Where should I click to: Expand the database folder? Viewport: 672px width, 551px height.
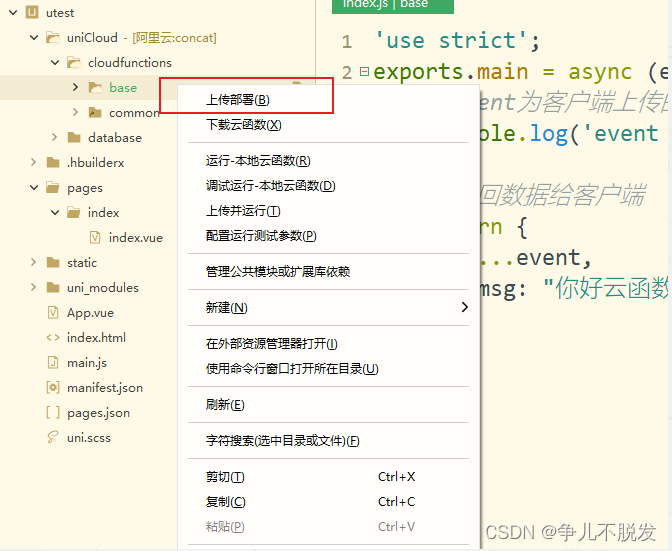(x=54, y=137)
